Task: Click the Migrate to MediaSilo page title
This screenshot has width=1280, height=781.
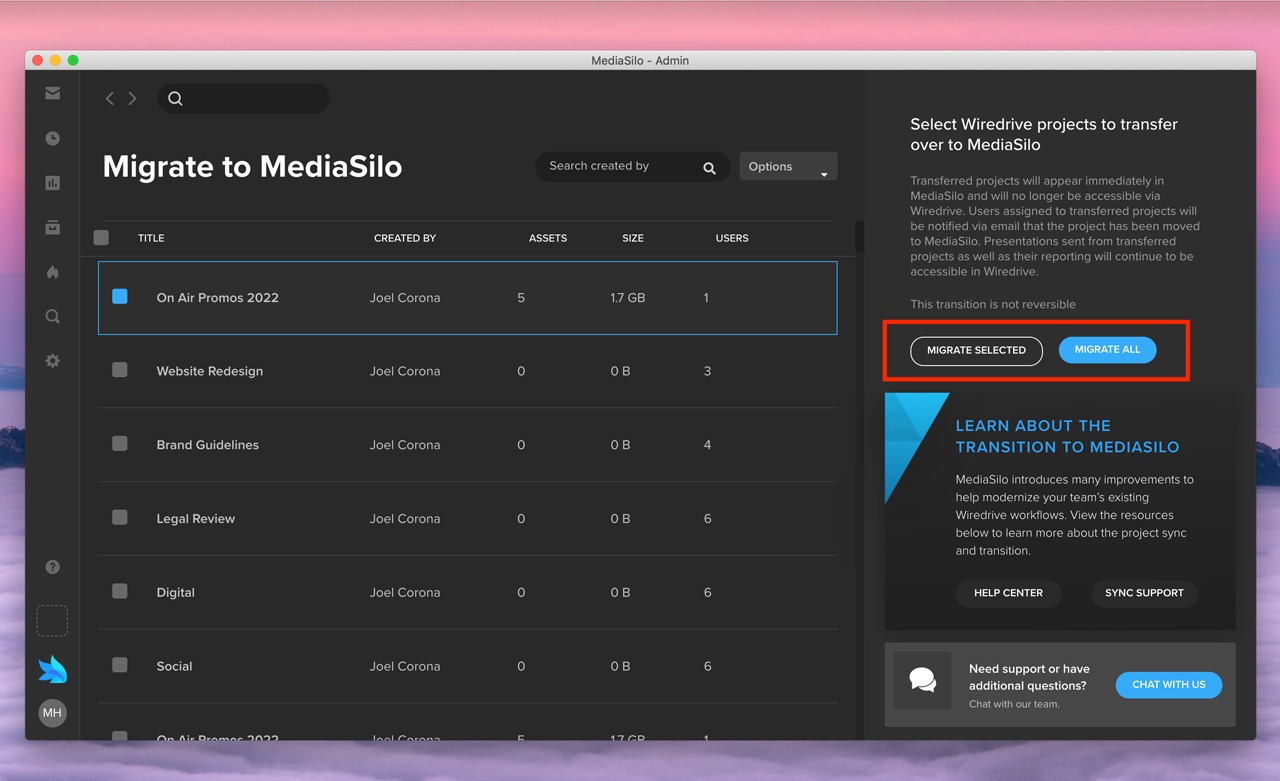Action: 252,166
